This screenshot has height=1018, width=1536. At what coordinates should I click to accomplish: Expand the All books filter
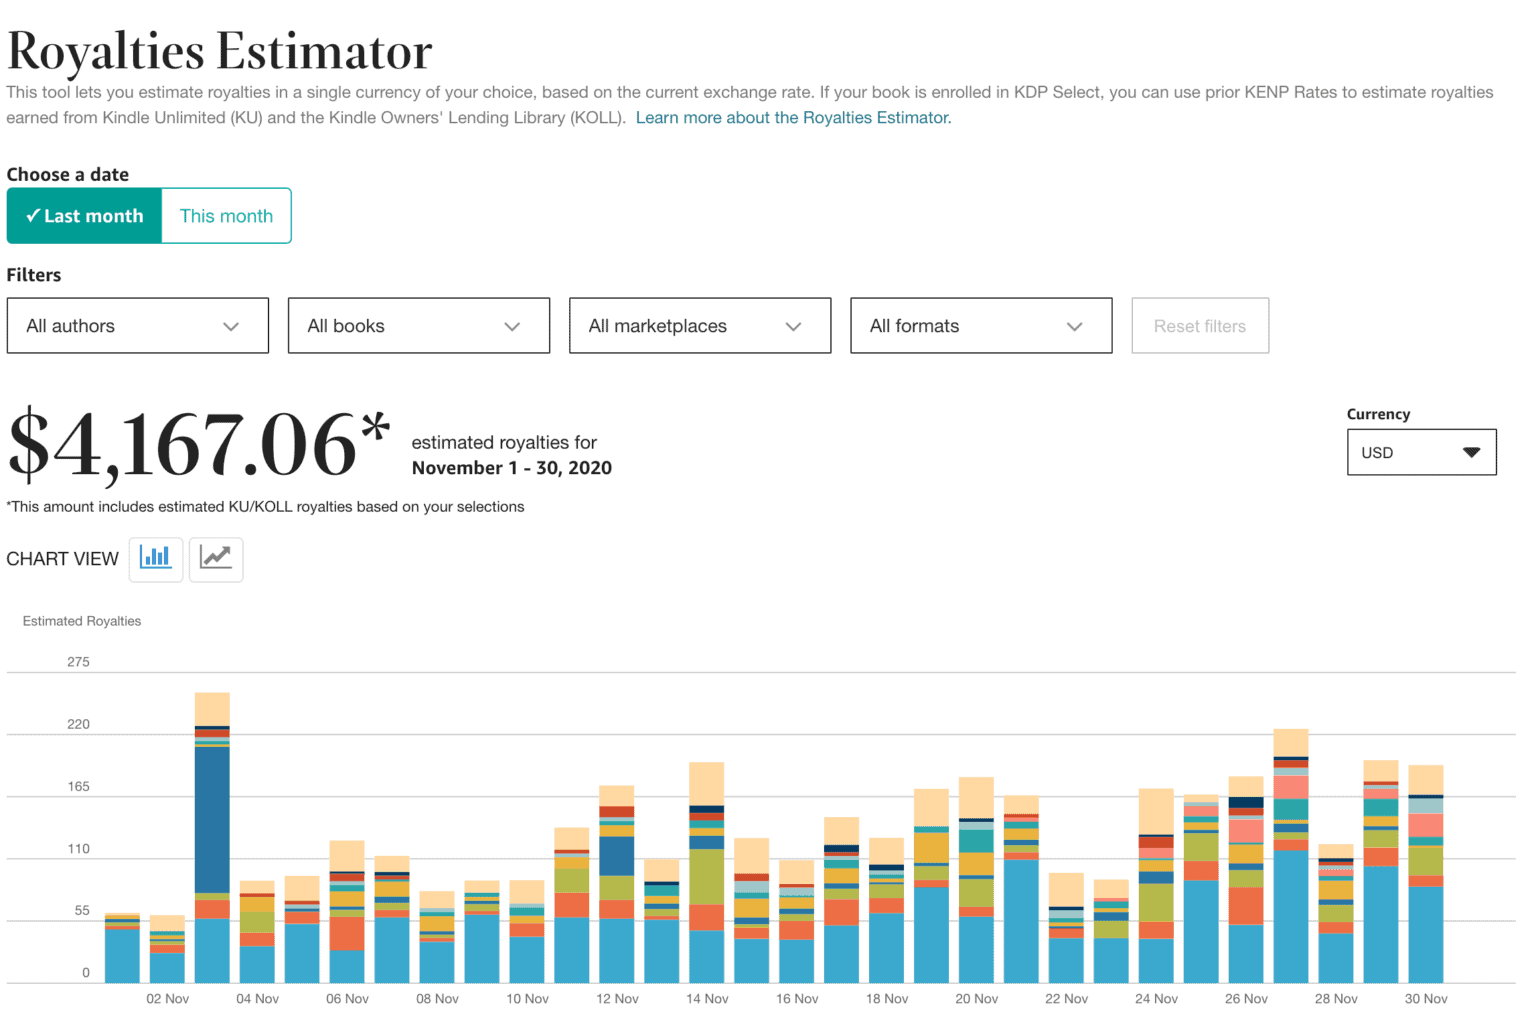(x=419, y=326)
